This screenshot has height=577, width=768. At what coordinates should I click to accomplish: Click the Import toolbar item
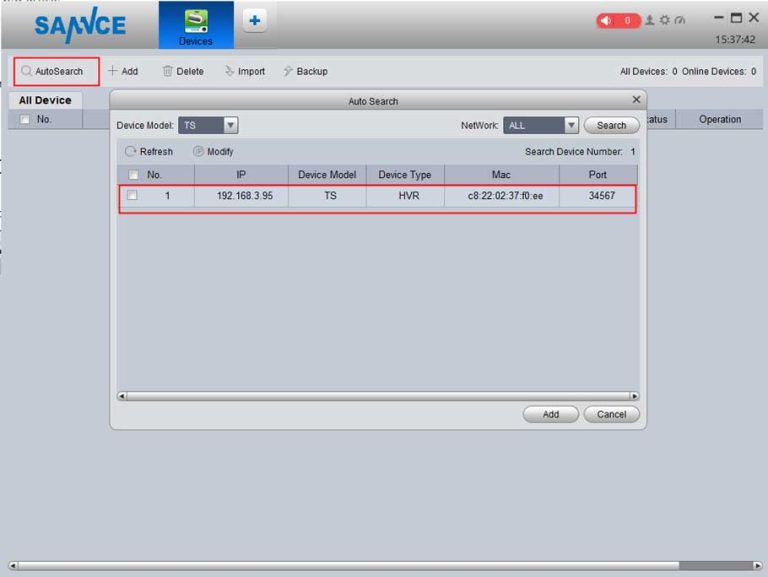[245, 71]
